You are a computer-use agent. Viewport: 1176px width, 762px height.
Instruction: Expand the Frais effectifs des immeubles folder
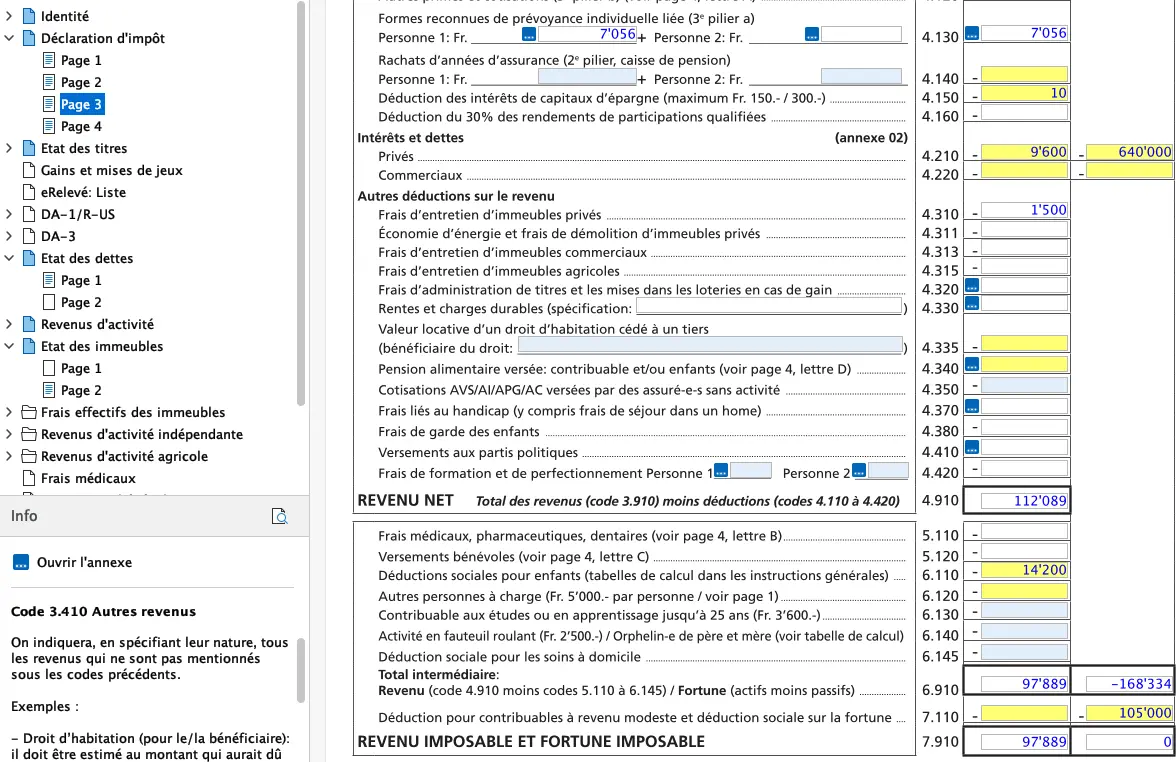(x=10, y=412)
